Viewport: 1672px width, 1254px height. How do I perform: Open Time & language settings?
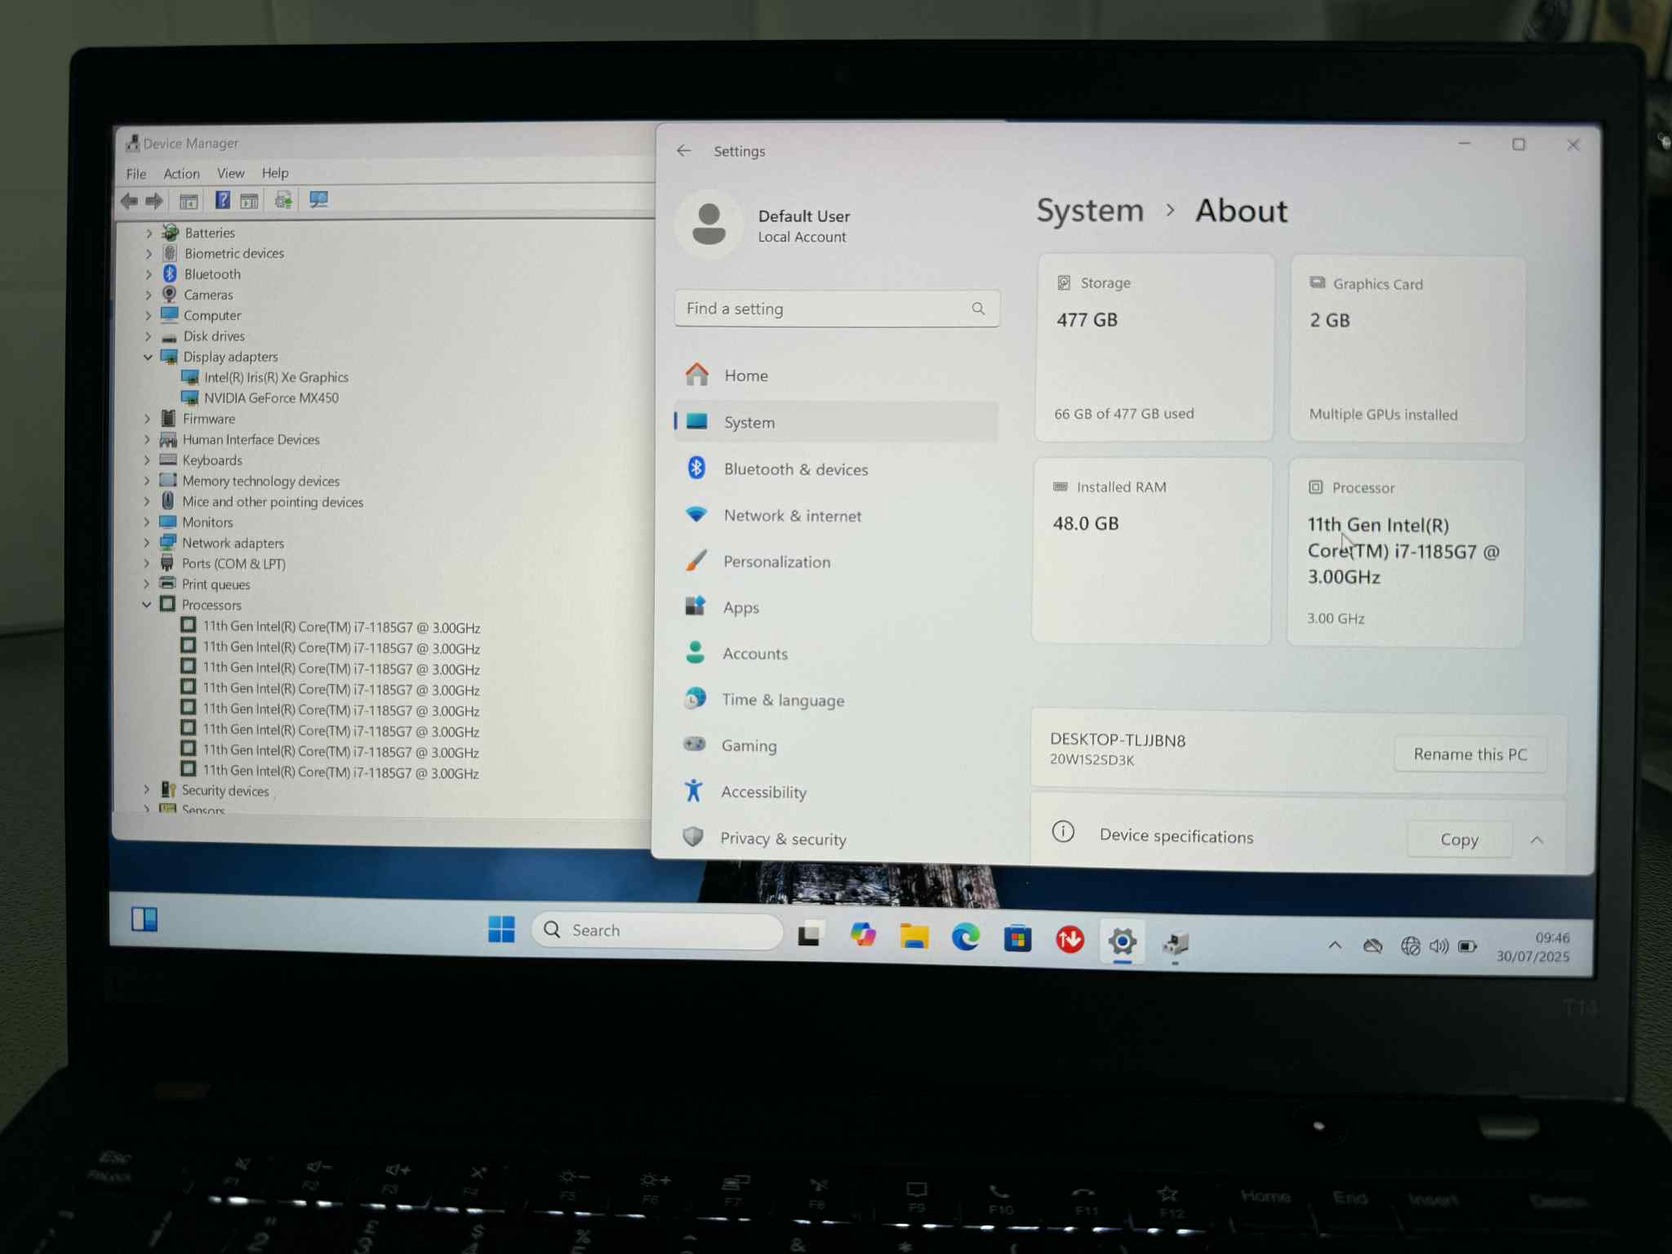[836, 700]
